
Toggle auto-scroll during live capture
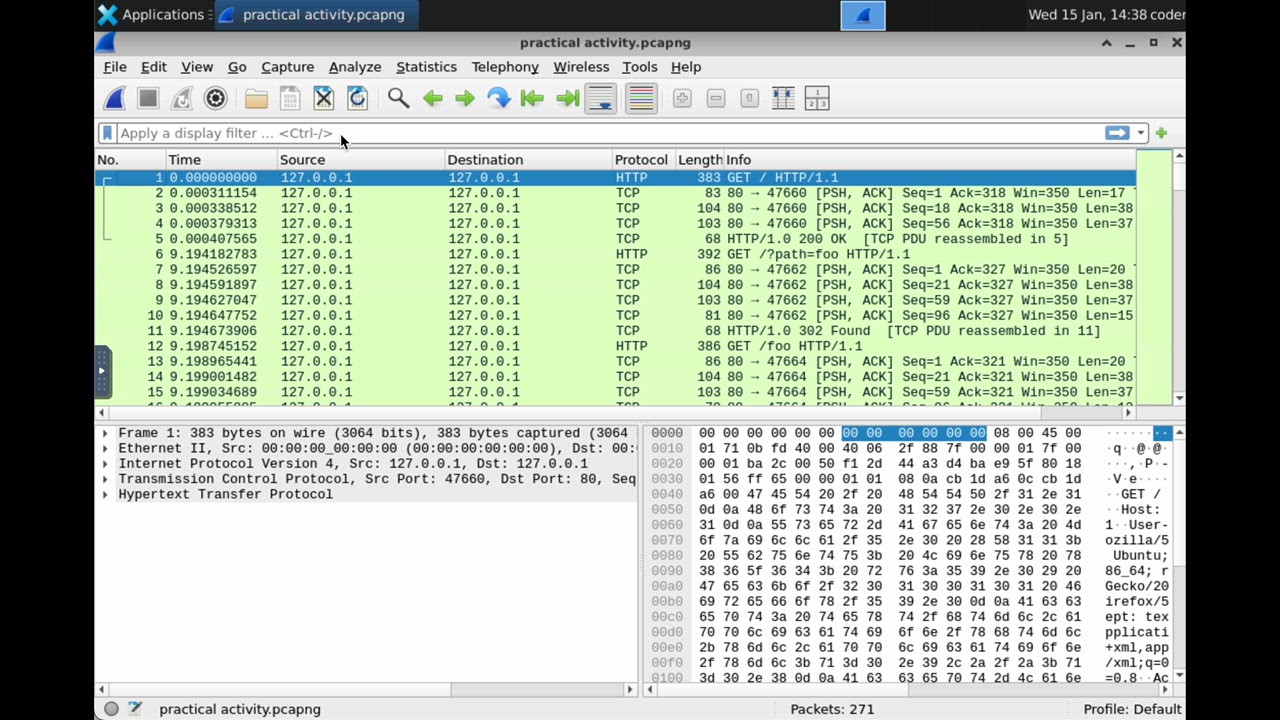(x=601, y=98)
